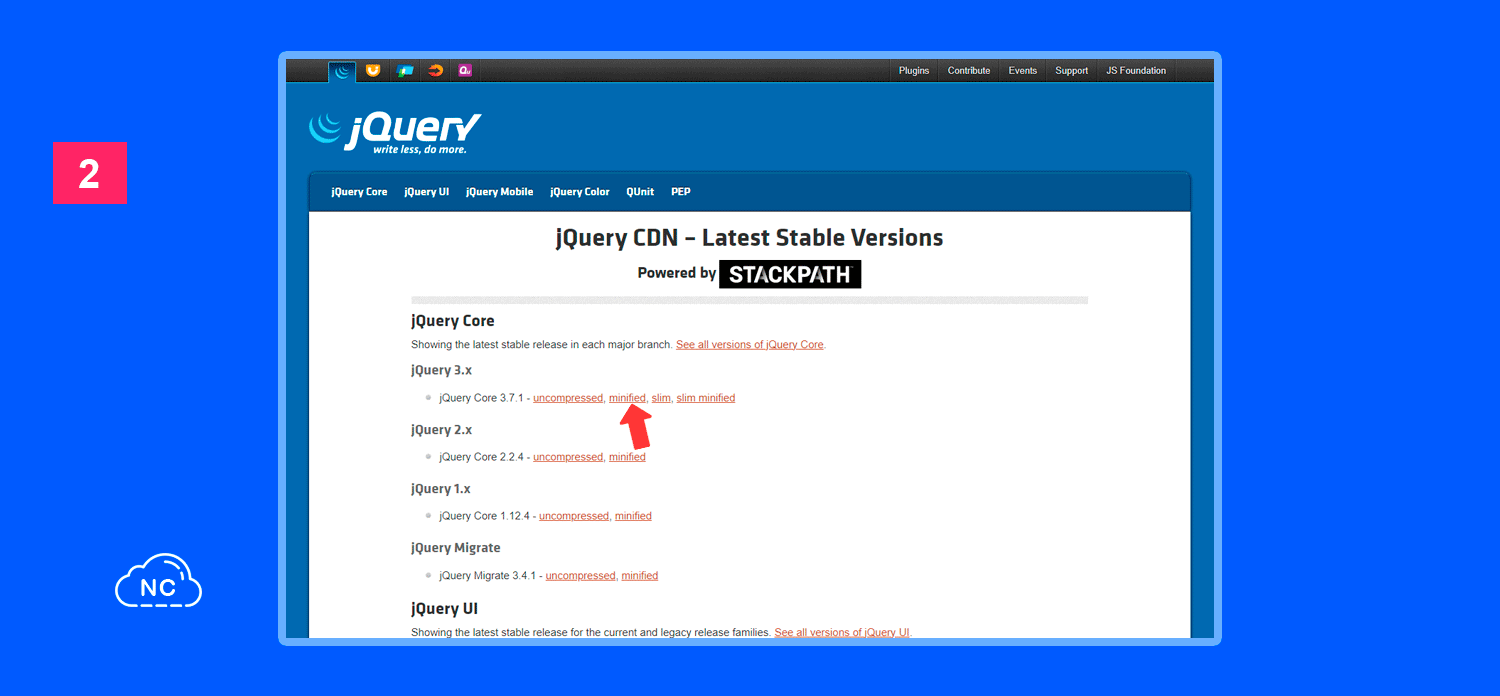
Task: Select the jQuery UI nav item
Action: coord(427,192)
